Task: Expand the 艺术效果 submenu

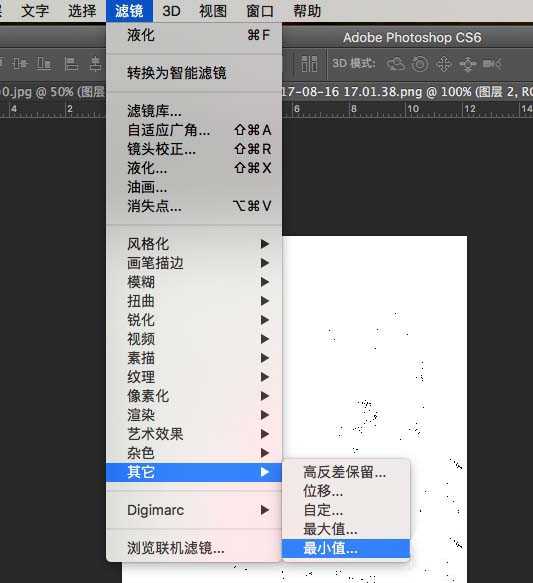Action: coord(194,434)
